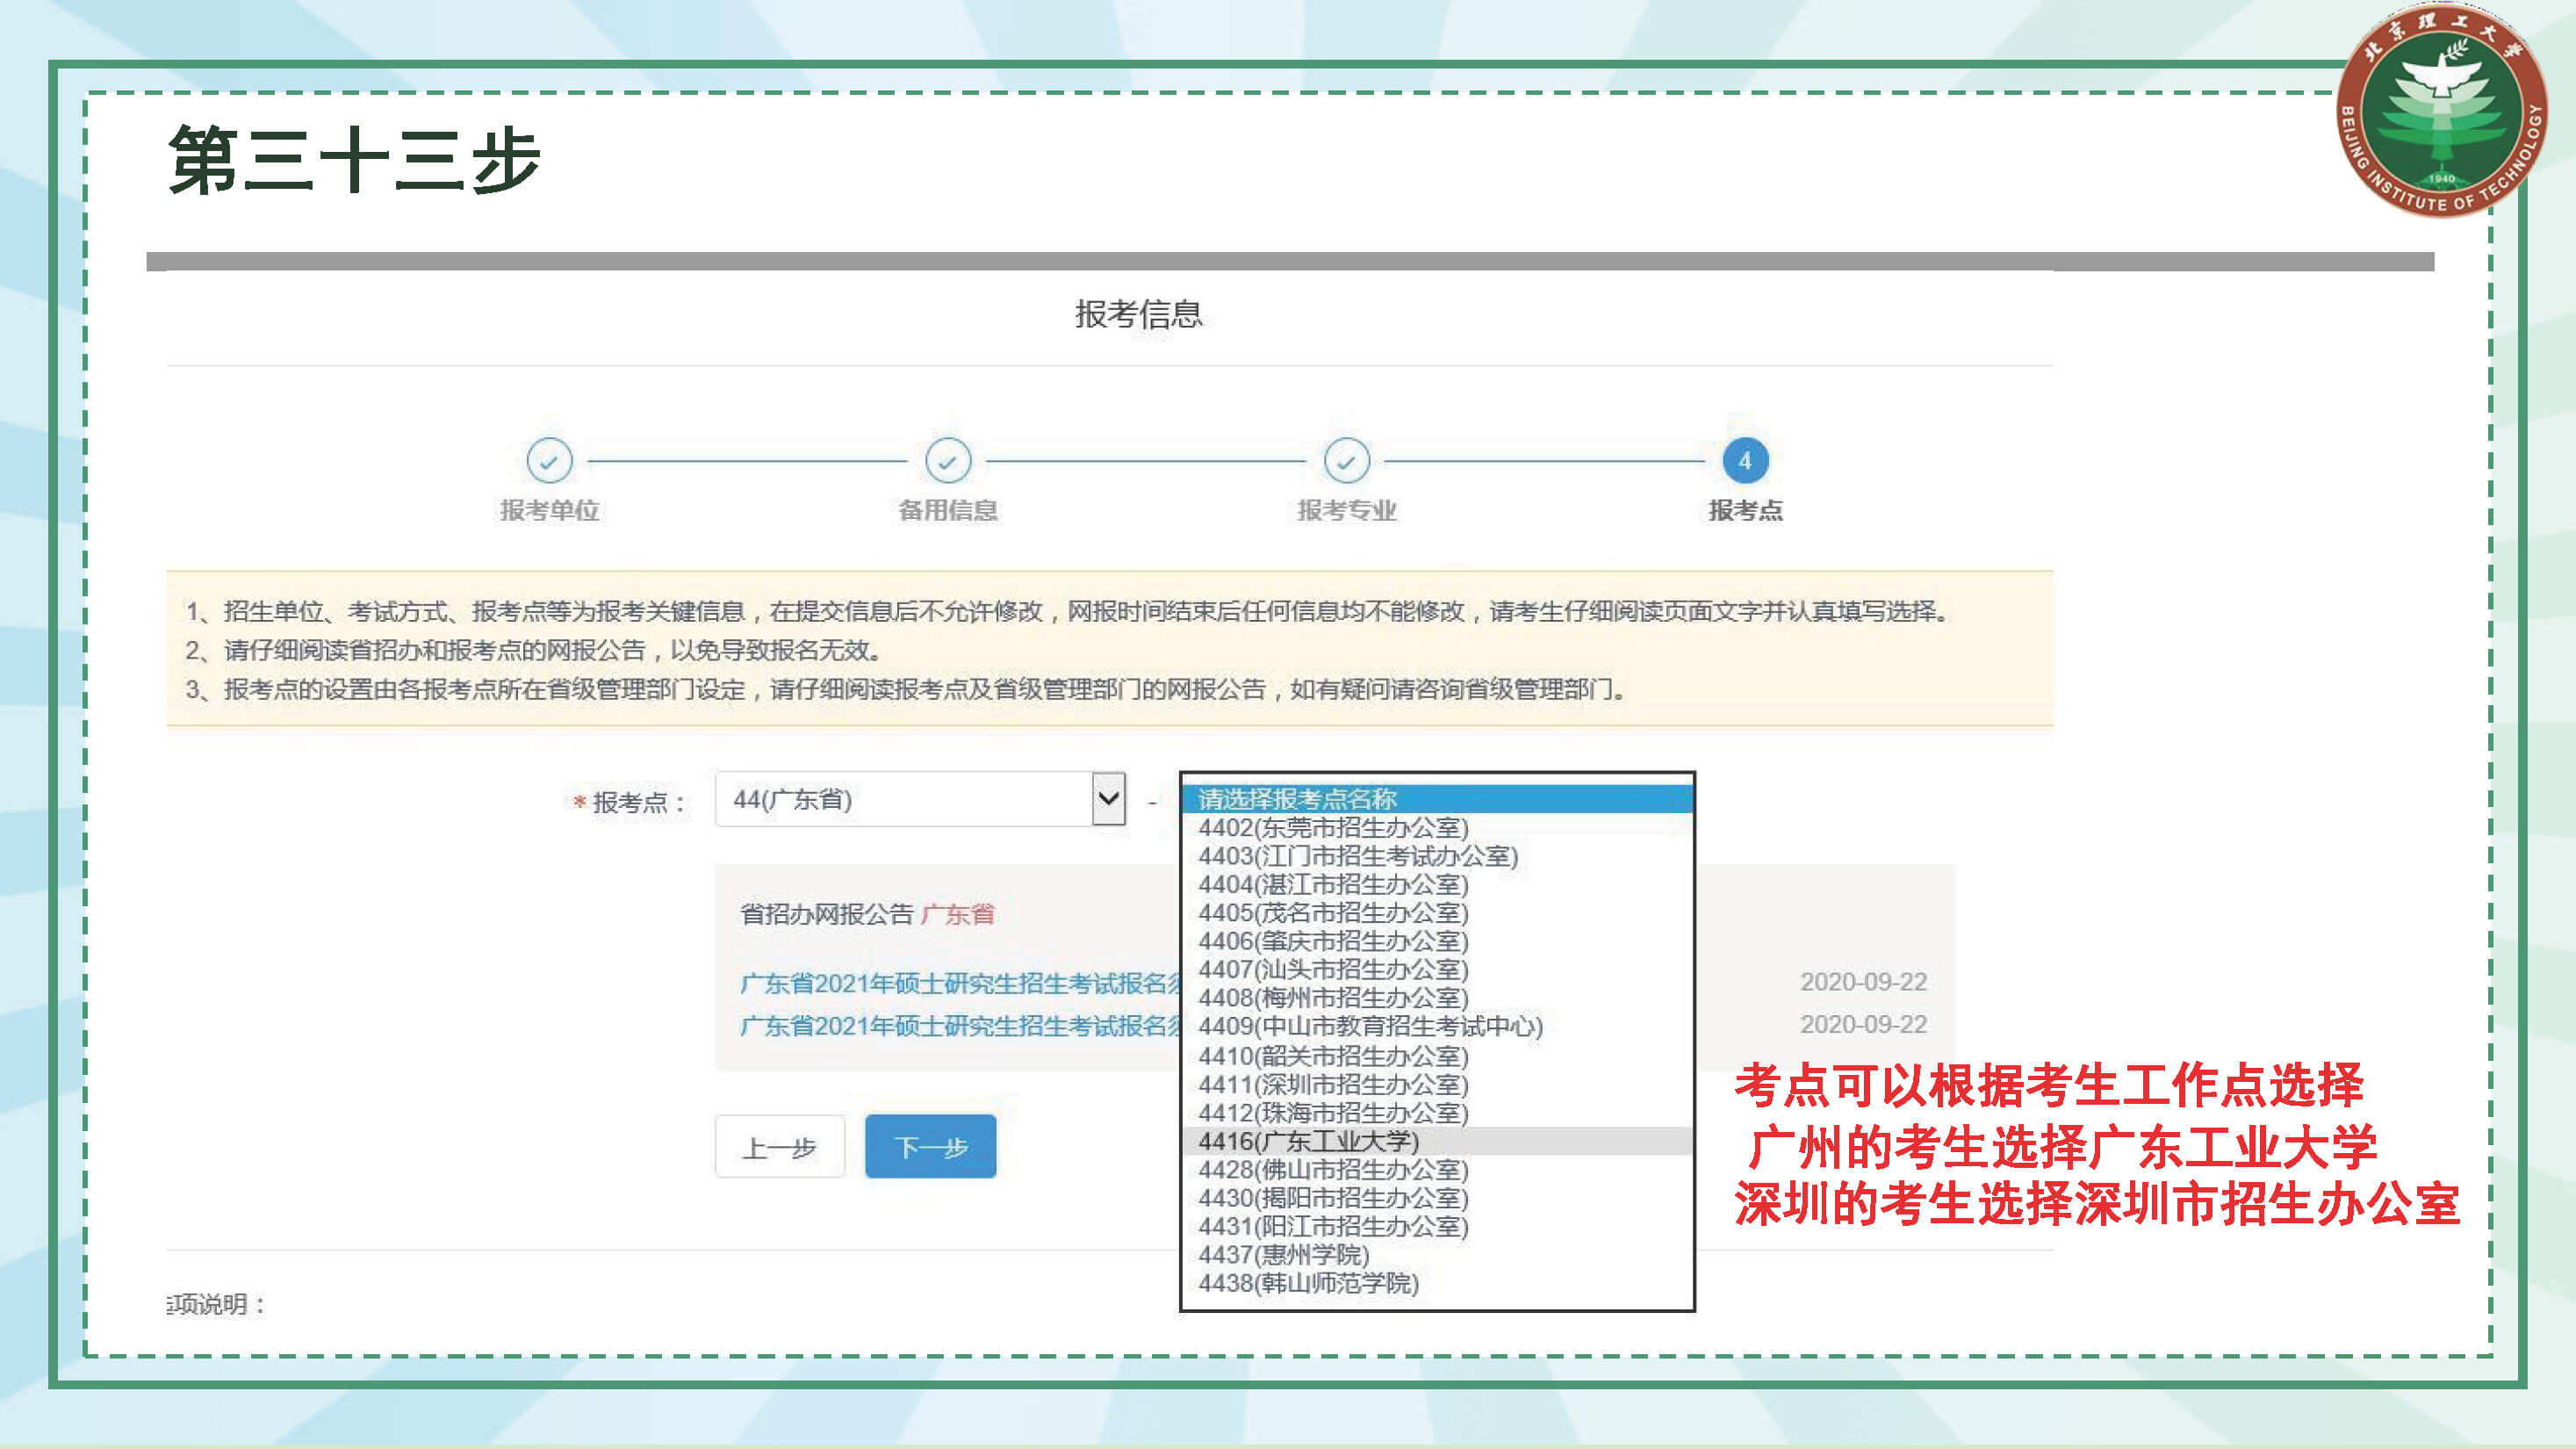Viewport: 2576px width, 1449px height.
Task: Open first 广东省2021年硕士研究生招生考试 announcement link
Action: [960, 983]
